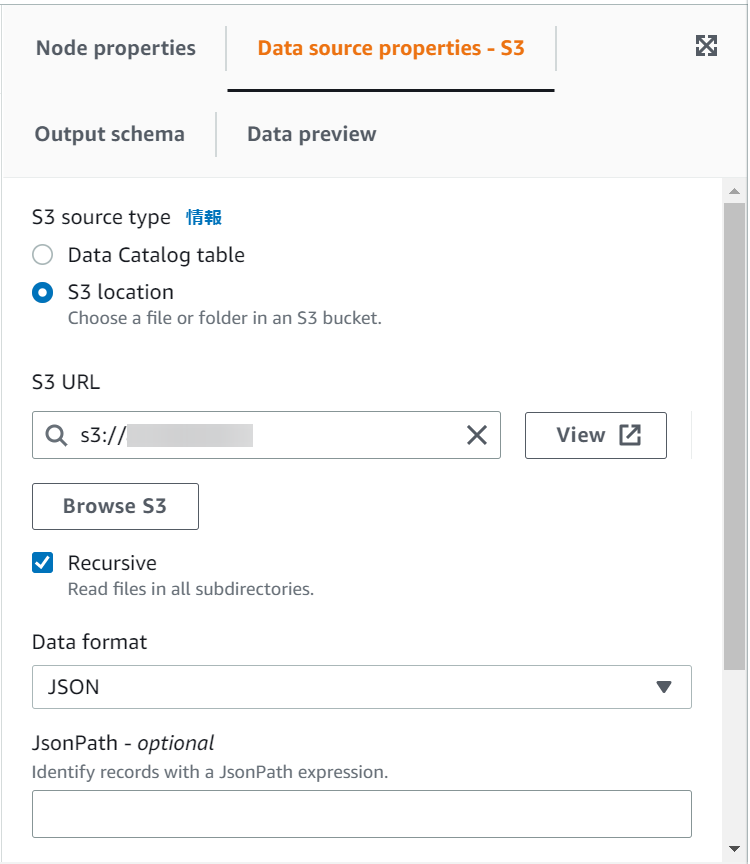Switch to the Output schema tab
Screen dimensions: 750x864
pos(110,134)
